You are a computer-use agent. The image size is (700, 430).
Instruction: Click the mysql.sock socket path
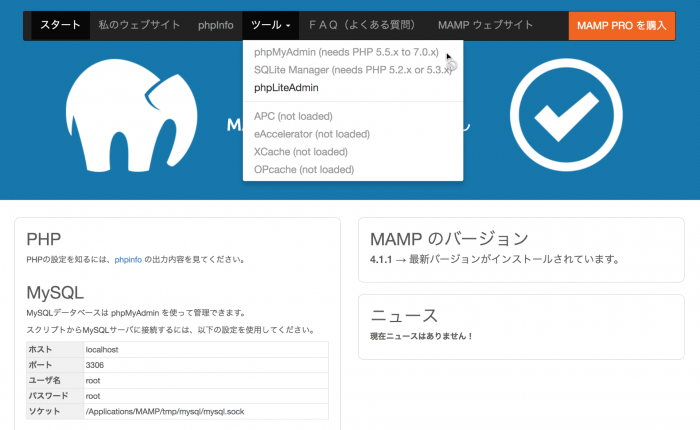165,412
